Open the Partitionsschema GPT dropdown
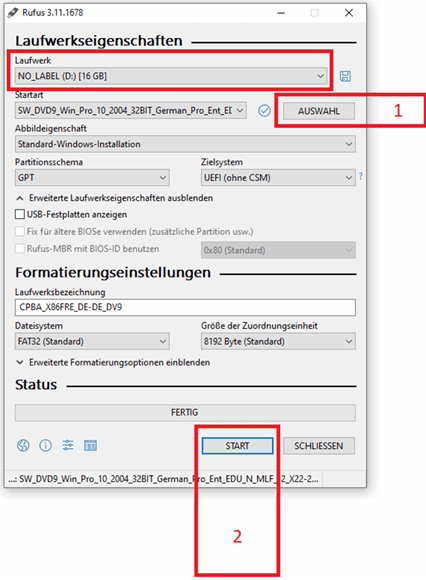The image size is (426, 580). [92, 178]
